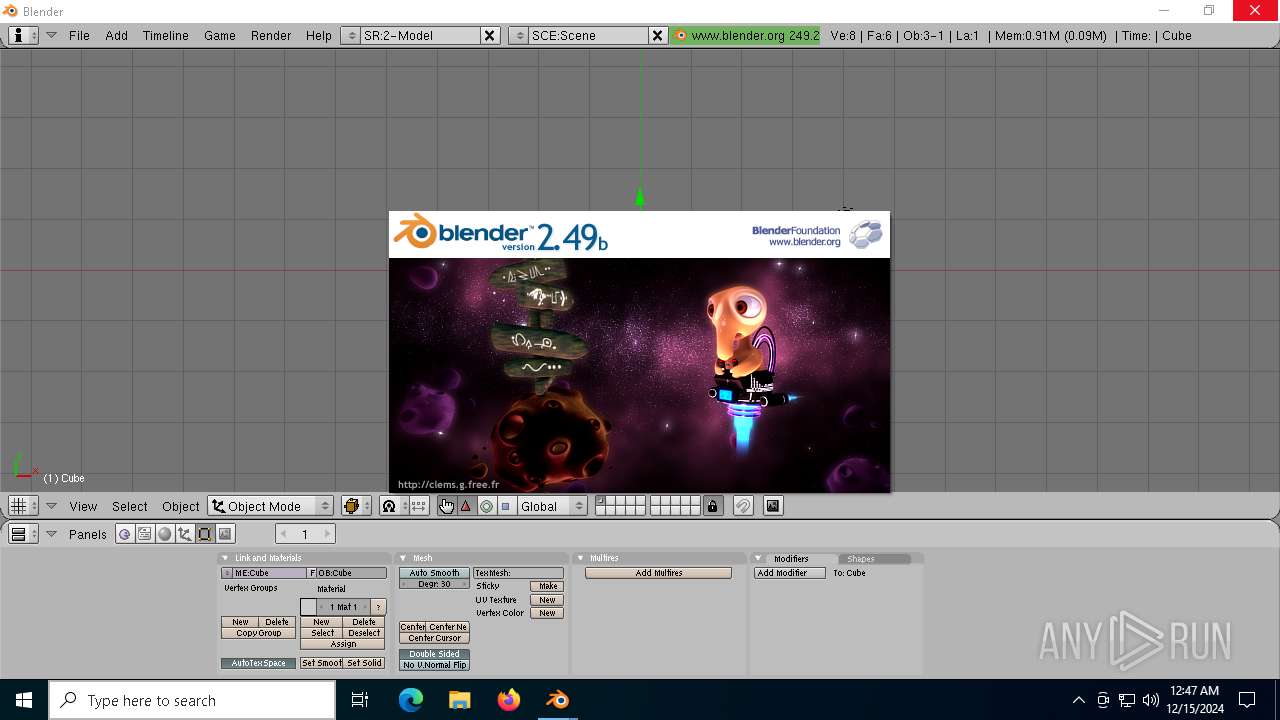
Task: Switch to Scene context panels icon
Action: coord(225,534)
